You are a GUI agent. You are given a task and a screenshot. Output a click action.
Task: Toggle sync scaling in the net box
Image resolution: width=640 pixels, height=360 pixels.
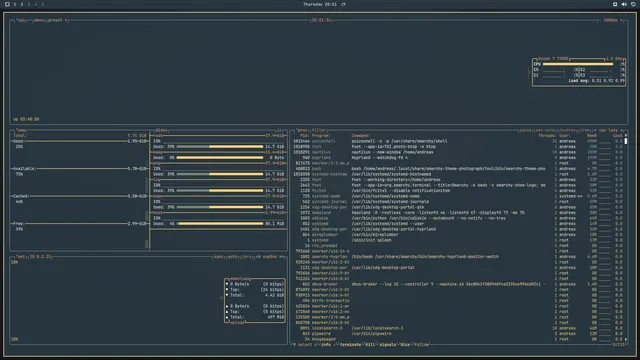[x=218, y=257]
